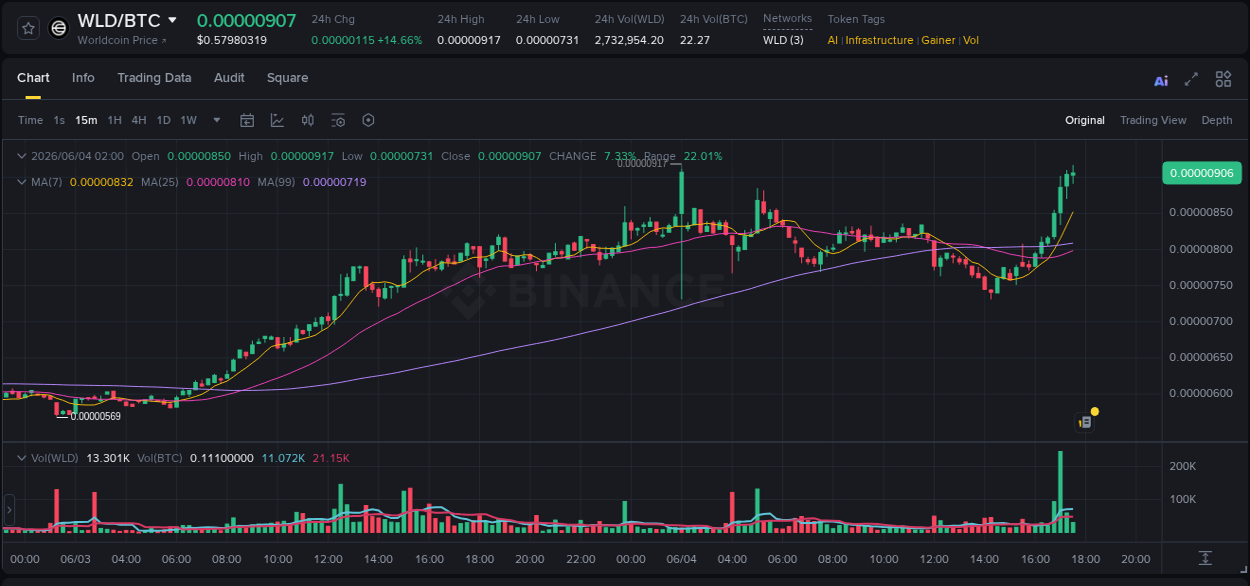Click the 24h Chg value +14.66%
Screen dimensions: 1250x586
tap(399, 40)
